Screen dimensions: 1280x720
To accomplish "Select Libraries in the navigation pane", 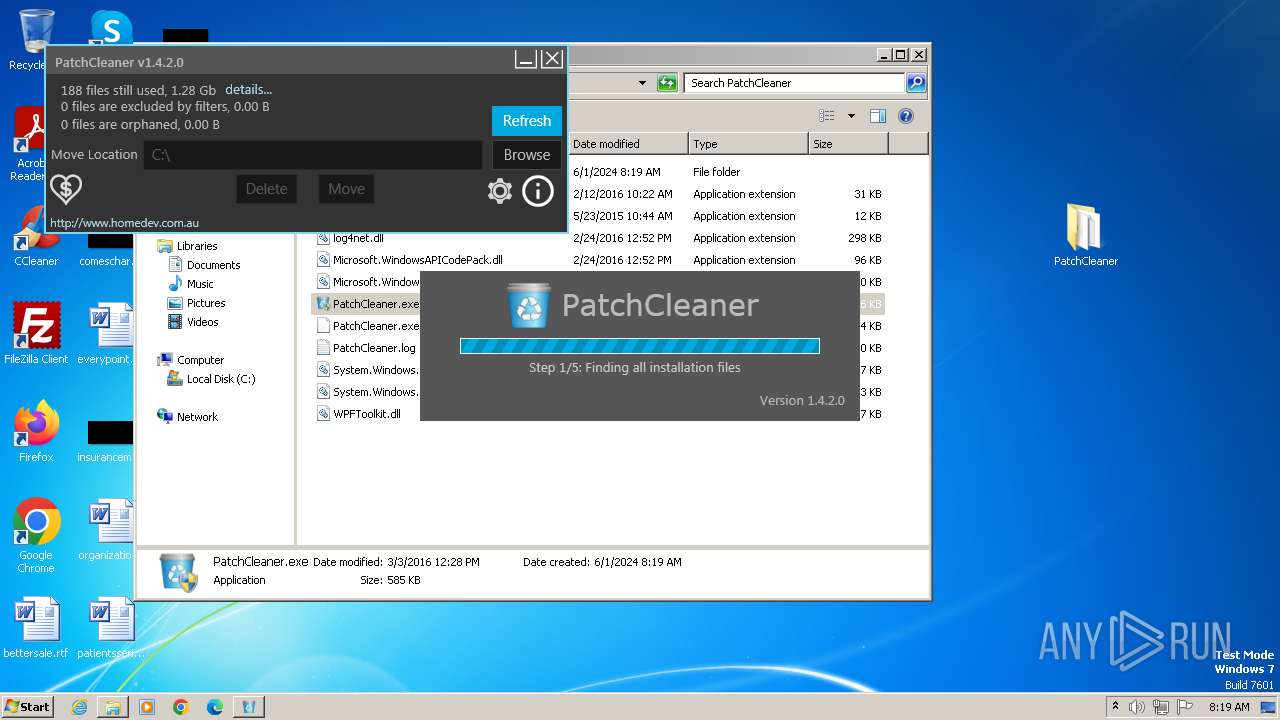I will click(x=197, y=246).
